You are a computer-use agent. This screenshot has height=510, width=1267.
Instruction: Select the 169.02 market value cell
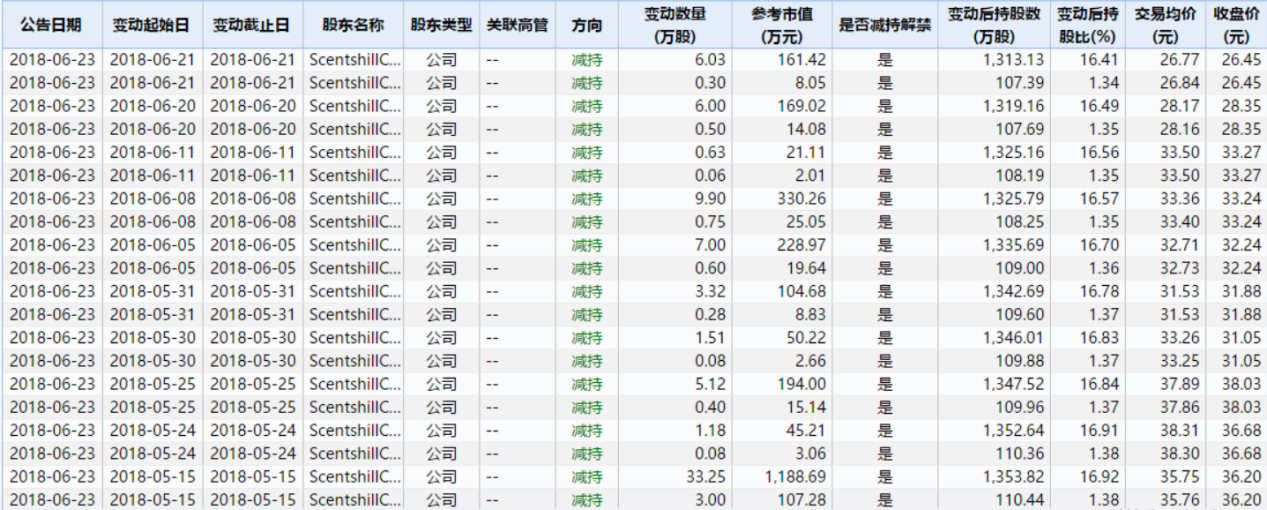pos(782,105)
